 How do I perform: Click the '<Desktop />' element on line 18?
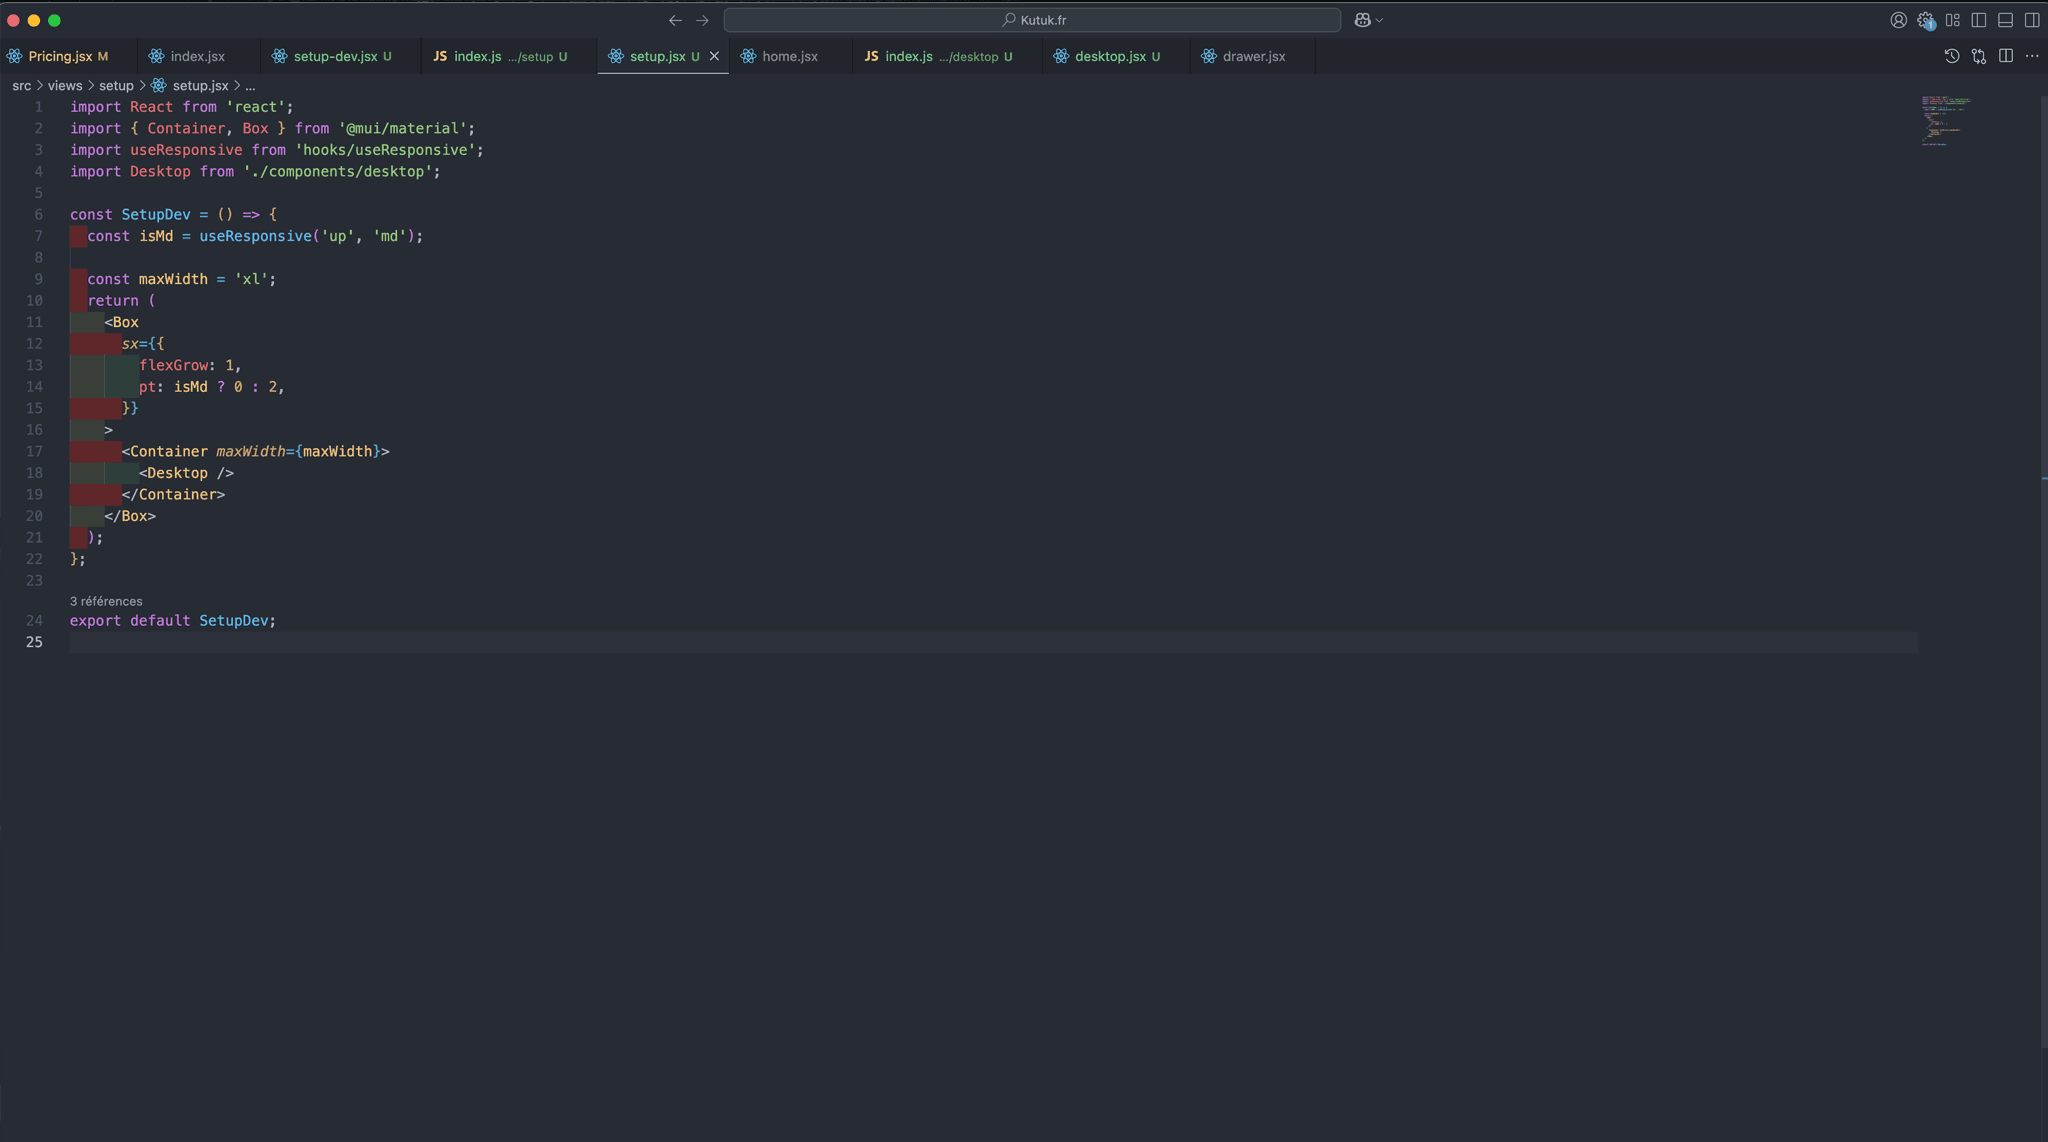[x=186, y=473]
